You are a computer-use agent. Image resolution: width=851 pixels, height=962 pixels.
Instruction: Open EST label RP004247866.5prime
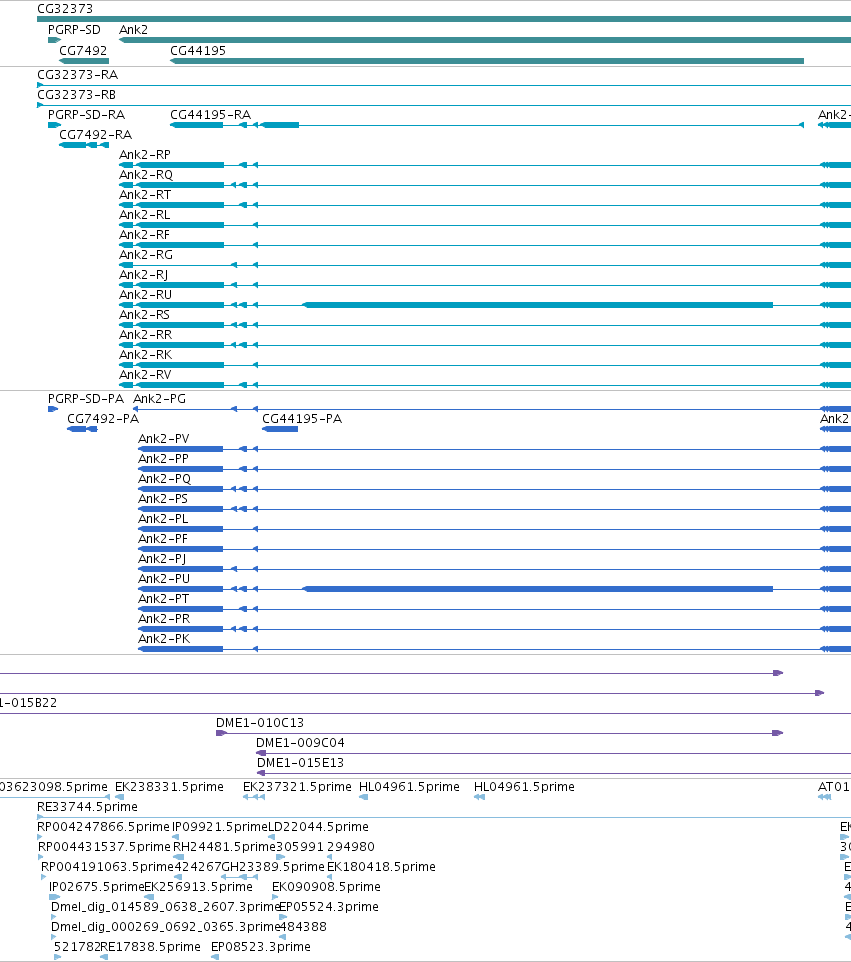click(104, 827)
